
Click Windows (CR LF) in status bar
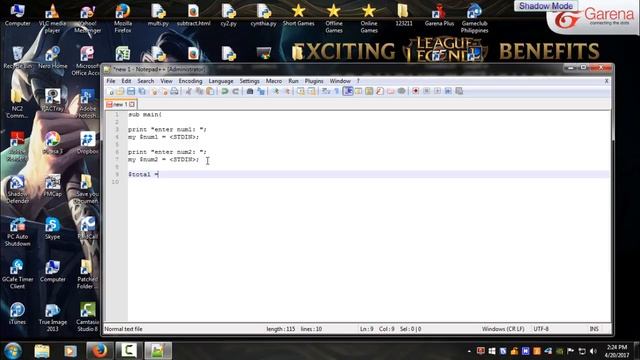click(x=503, y=329)
